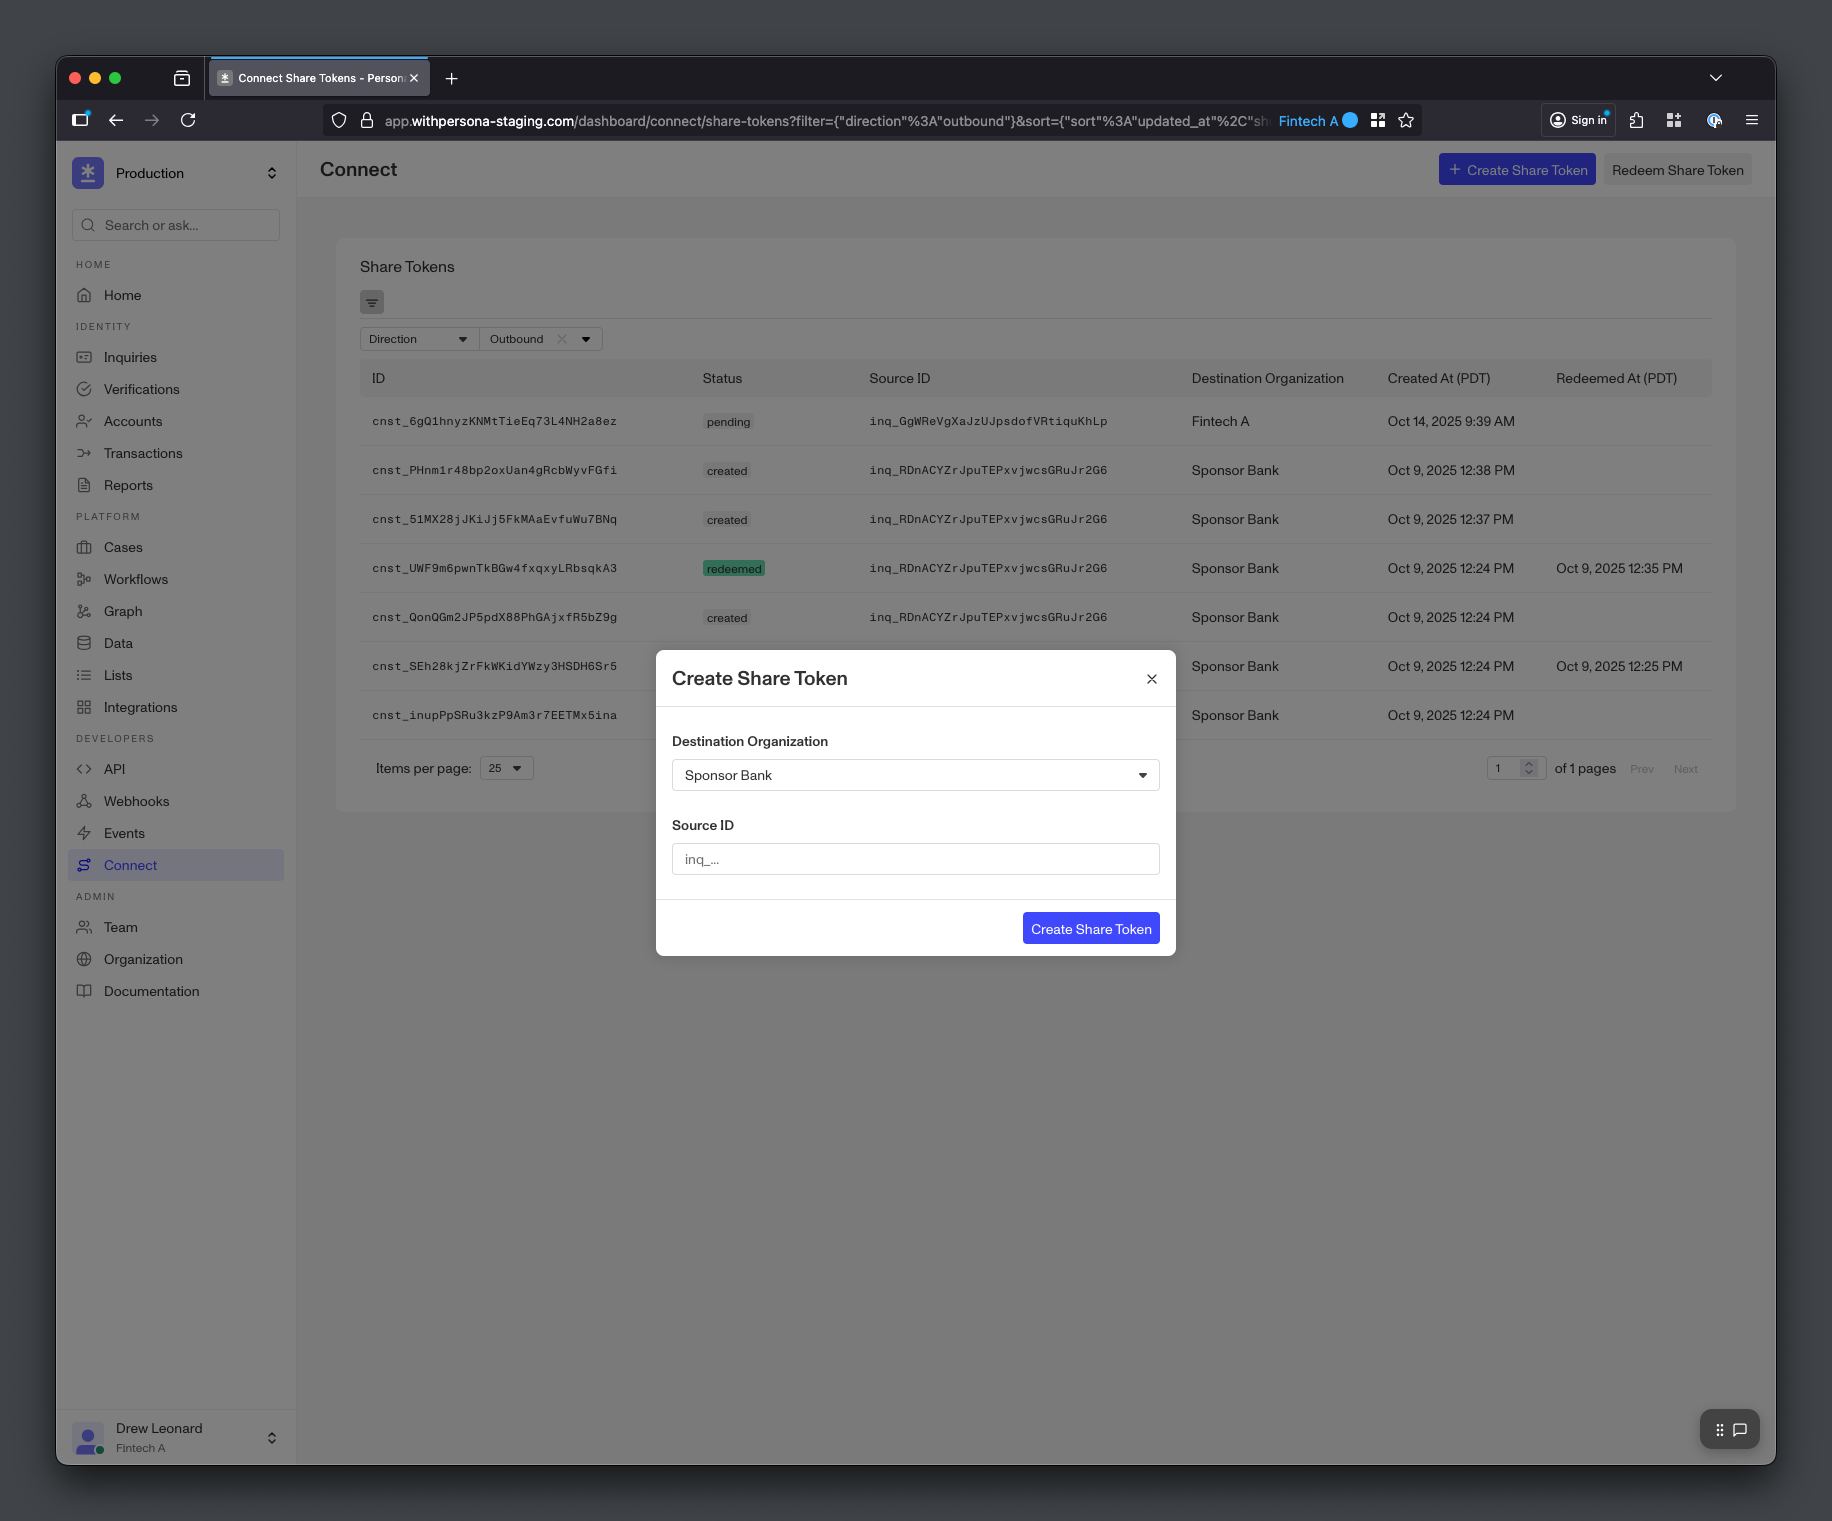
Task: Select the Transactions icon
Action: (86, 453)
